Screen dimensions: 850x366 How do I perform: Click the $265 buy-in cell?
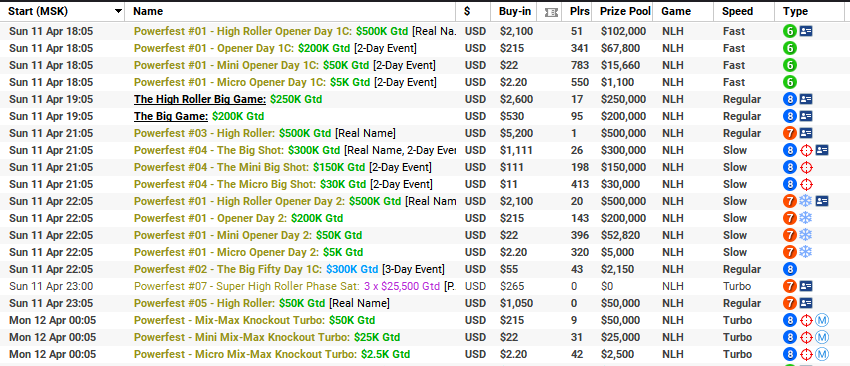[512, 286]
